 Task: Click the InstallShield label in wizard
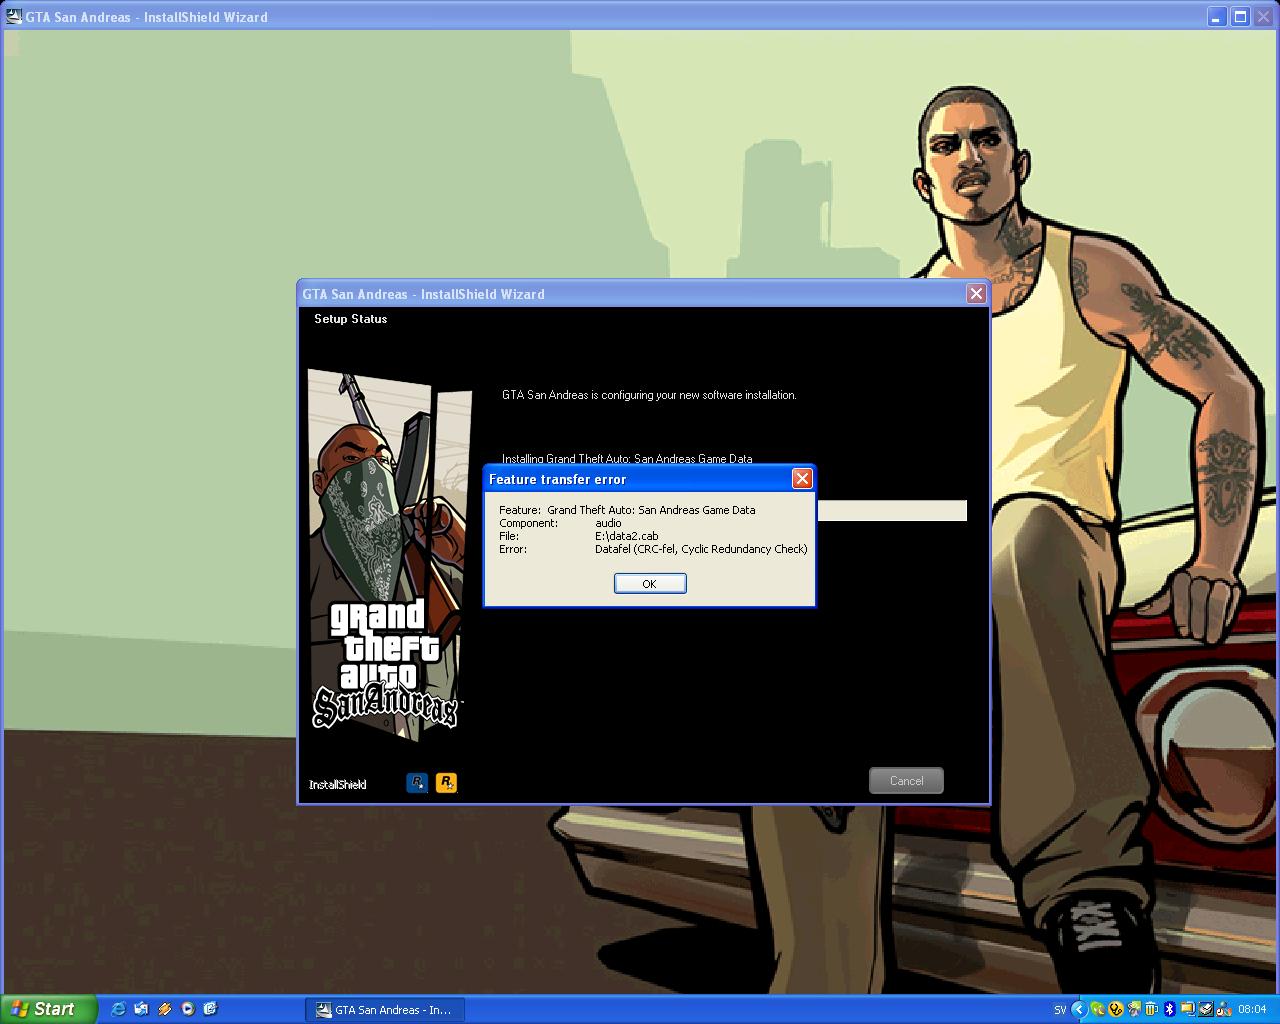(338, 785)
